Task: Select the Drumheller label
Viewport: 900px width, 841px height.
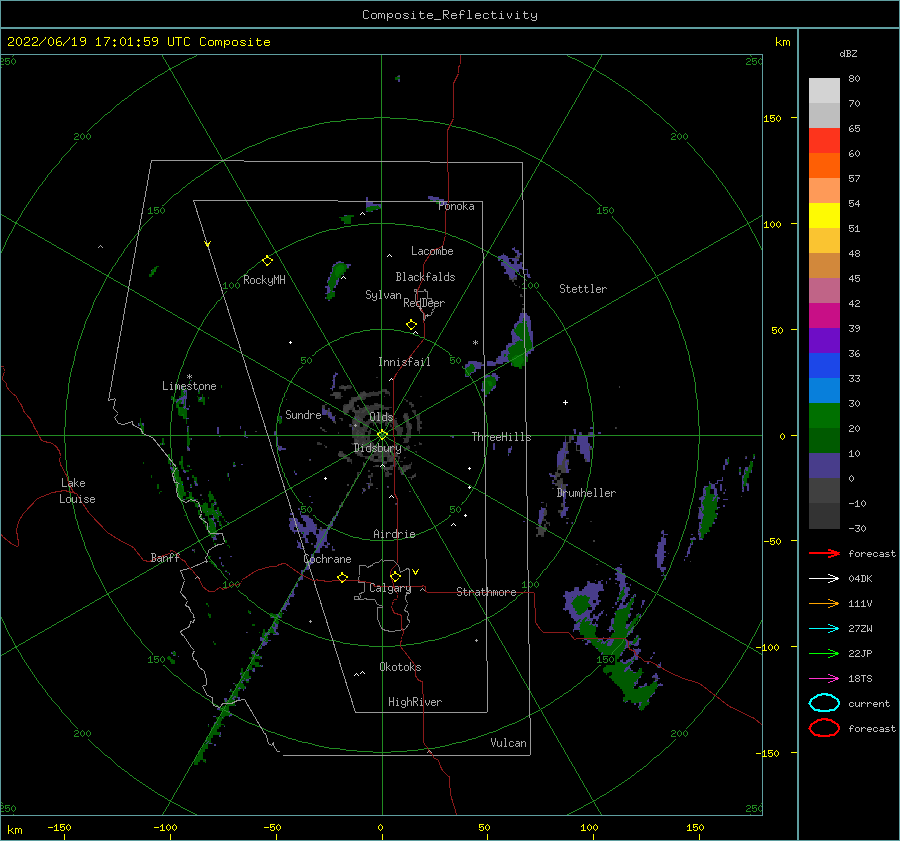Action: pos(586,493)
